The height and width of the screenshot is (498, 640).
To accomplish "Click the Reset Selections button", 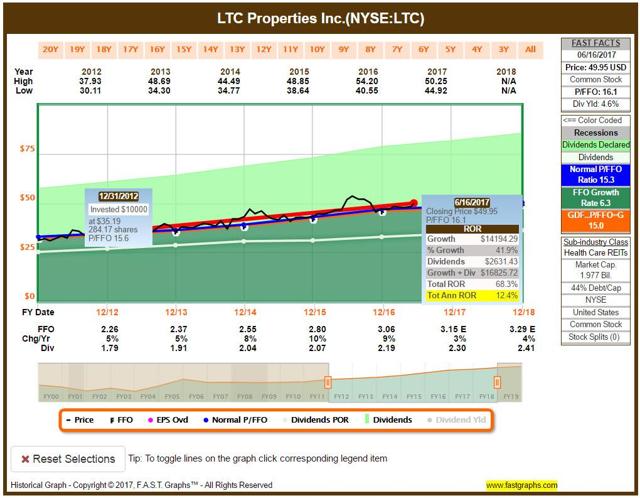I will click(68, 459).
